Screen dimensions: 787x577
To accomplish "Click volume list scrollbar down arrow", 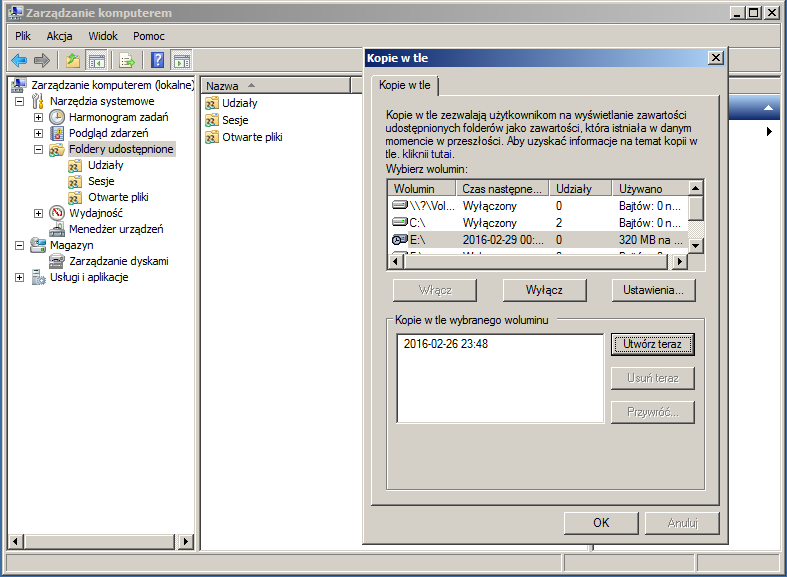I will pyautogui.click(x=695, y=245).
